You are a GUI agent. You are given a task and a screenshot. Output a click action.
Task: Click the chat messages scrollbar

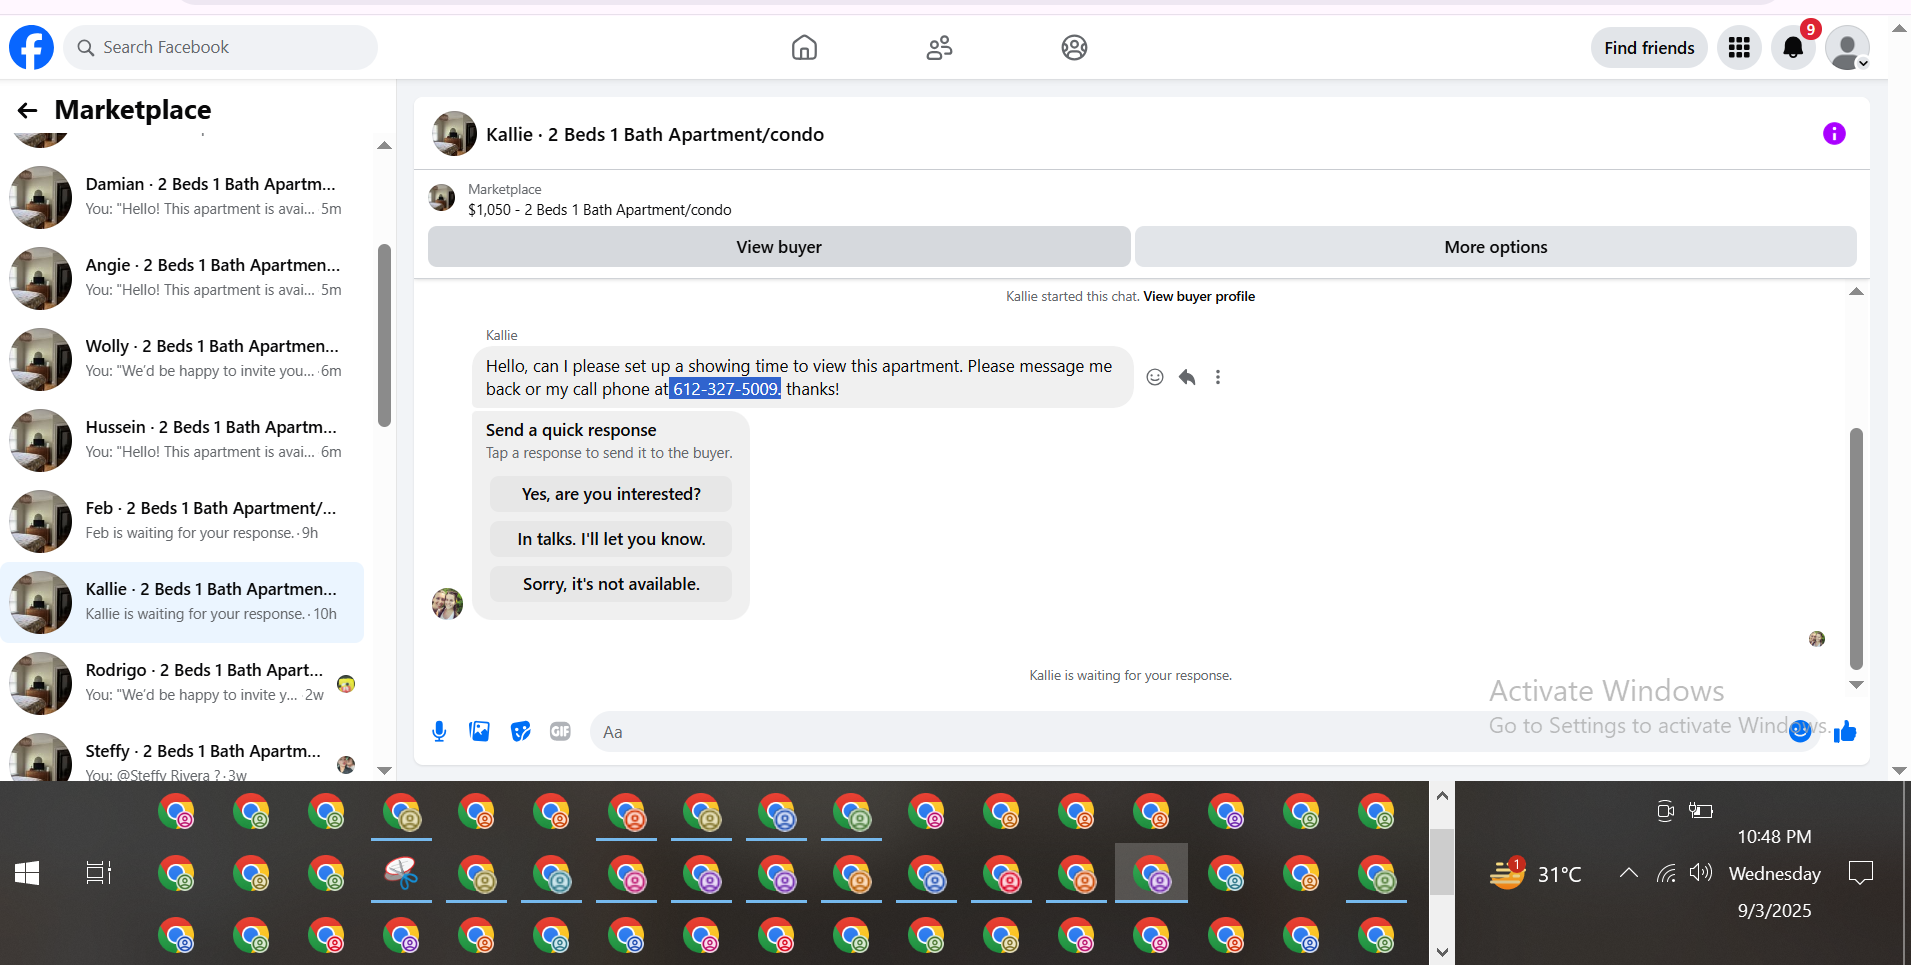pyautogui.click(x=1856, y=548)
